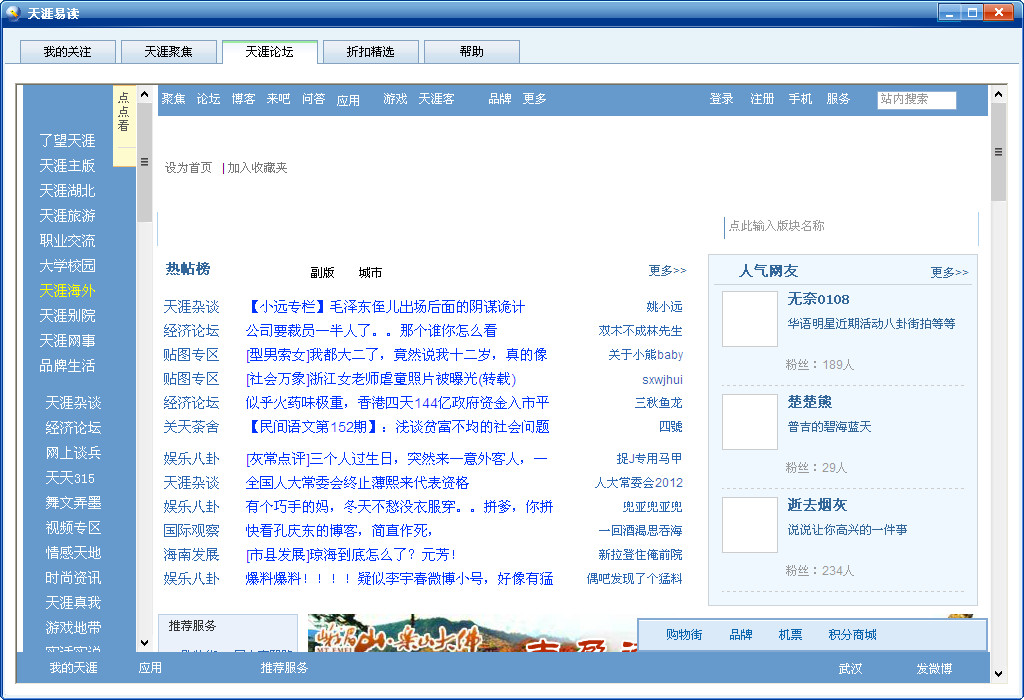Click 聚焦 in the top navigation bar
Screen dimensions: 1024x700
pyautogui.click(x=174, y=99)
